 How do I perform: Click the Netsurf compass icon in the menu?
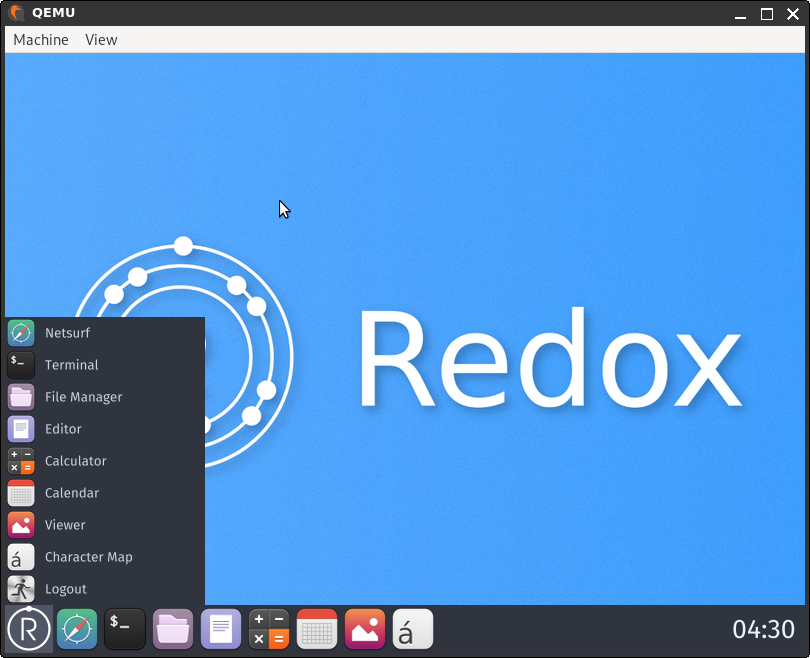(20, 332)
